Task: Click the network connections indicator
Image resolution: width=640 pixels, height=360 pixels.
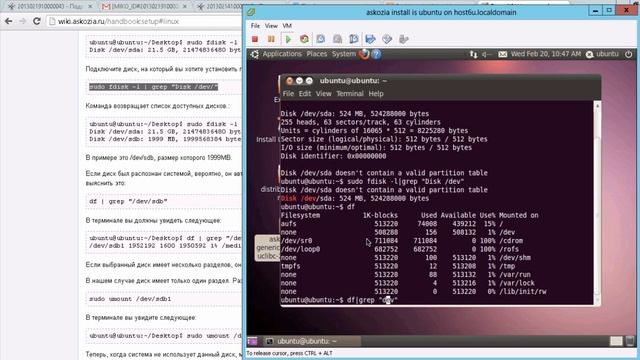Action: [x=473, y=54]
